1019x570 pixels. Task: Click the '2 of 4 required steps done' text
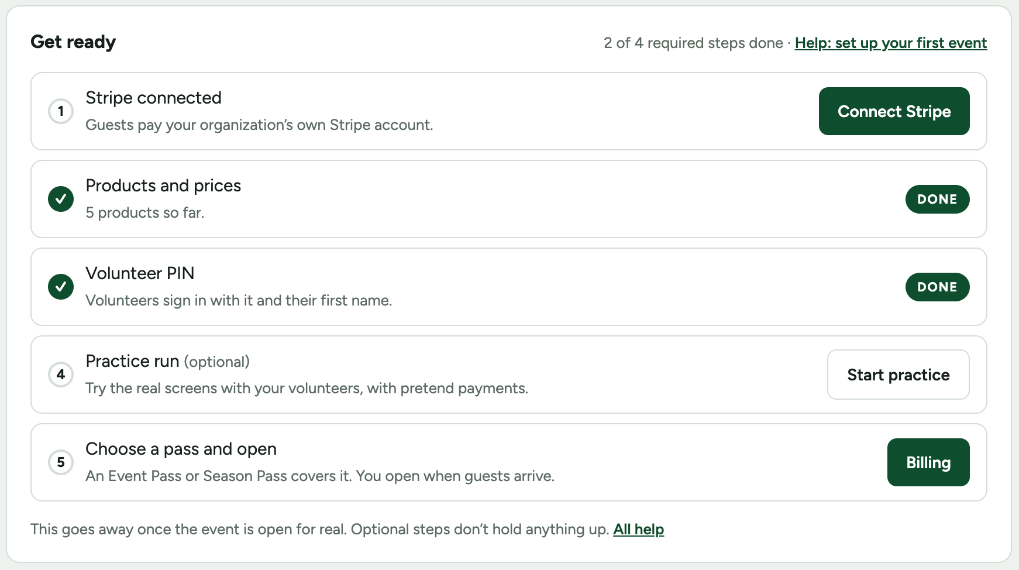pos(693,43)
